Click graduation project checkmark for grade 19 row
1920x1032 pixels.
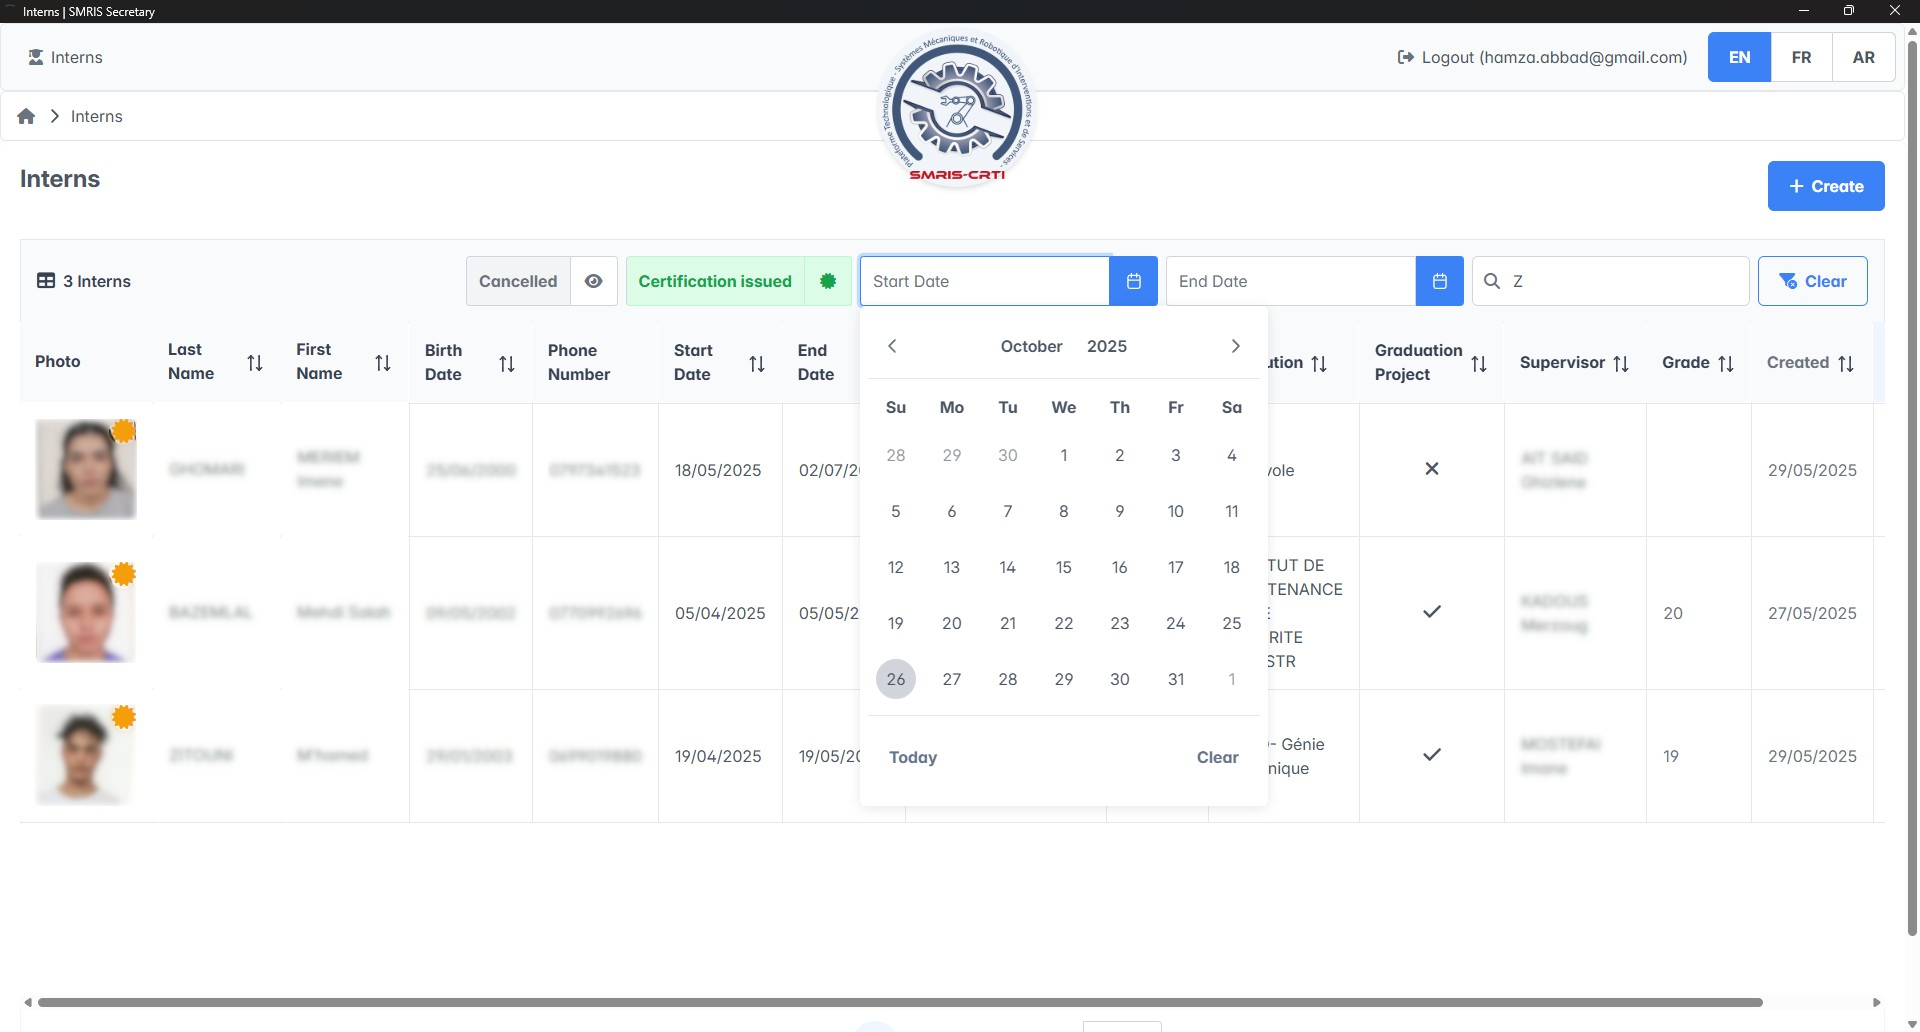[1432, 754]
